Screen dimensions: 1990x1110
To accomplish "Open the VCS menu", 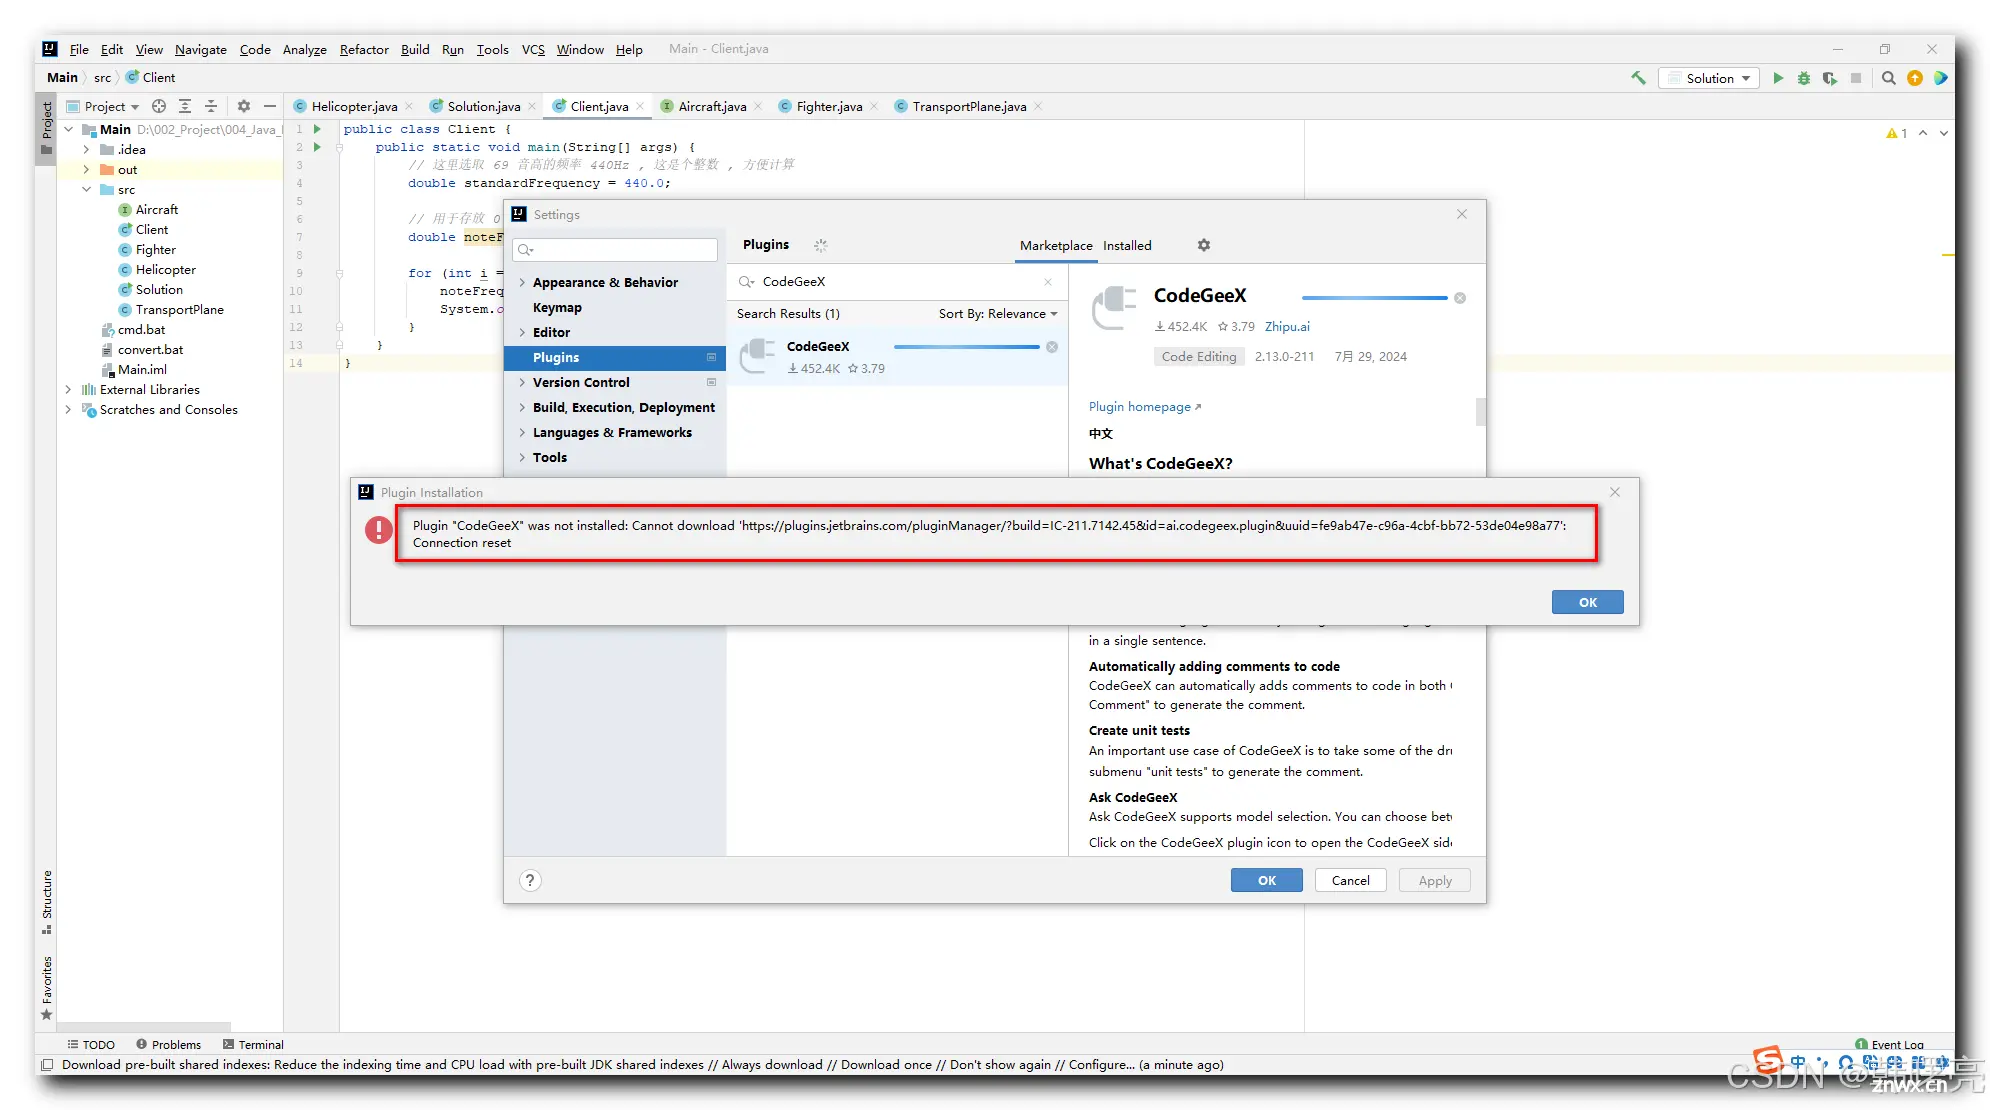I will click(x=533, y=49).
